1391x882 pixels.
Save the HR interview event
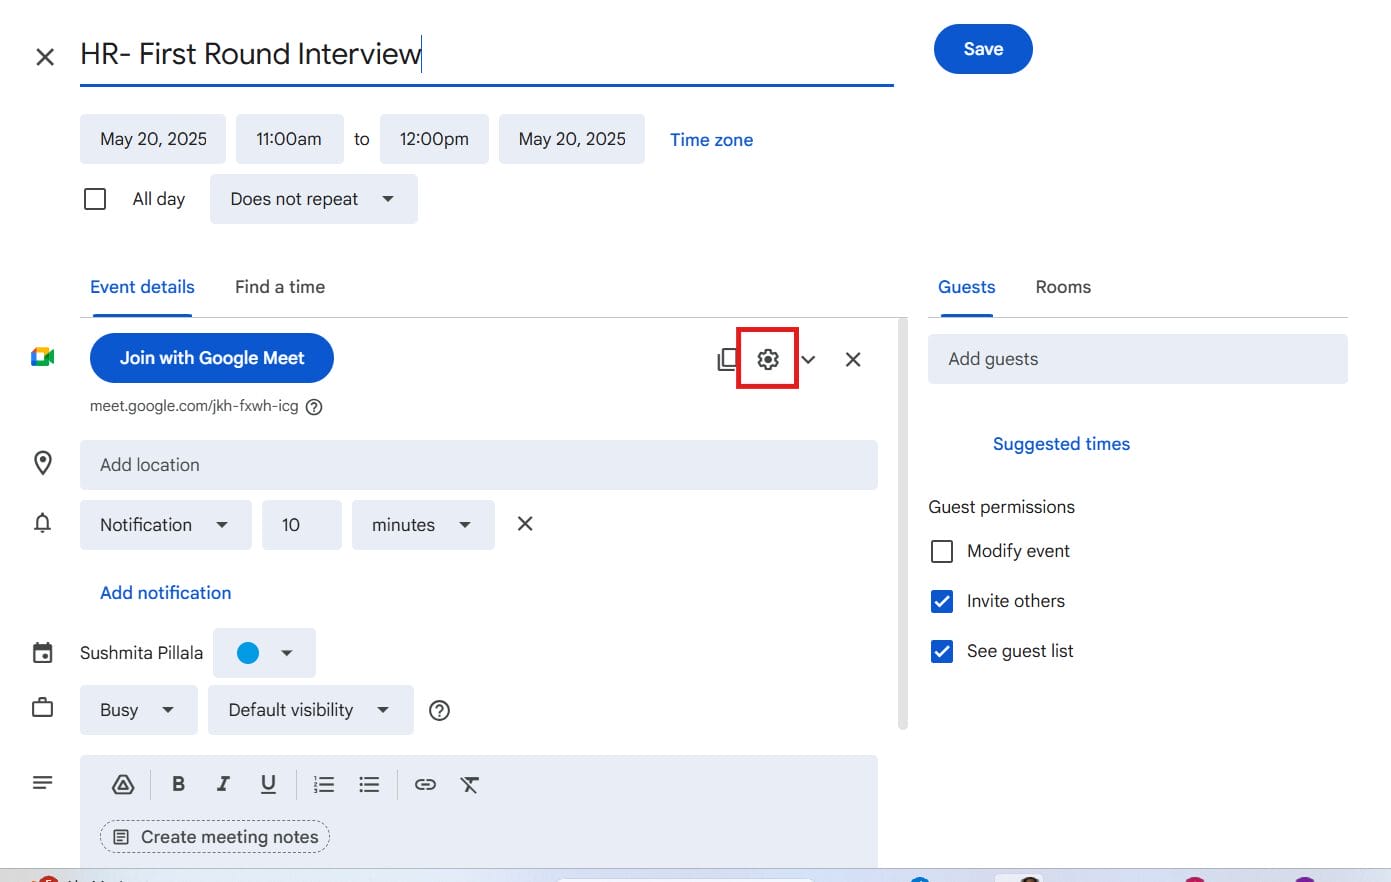[x=982, y=48]
